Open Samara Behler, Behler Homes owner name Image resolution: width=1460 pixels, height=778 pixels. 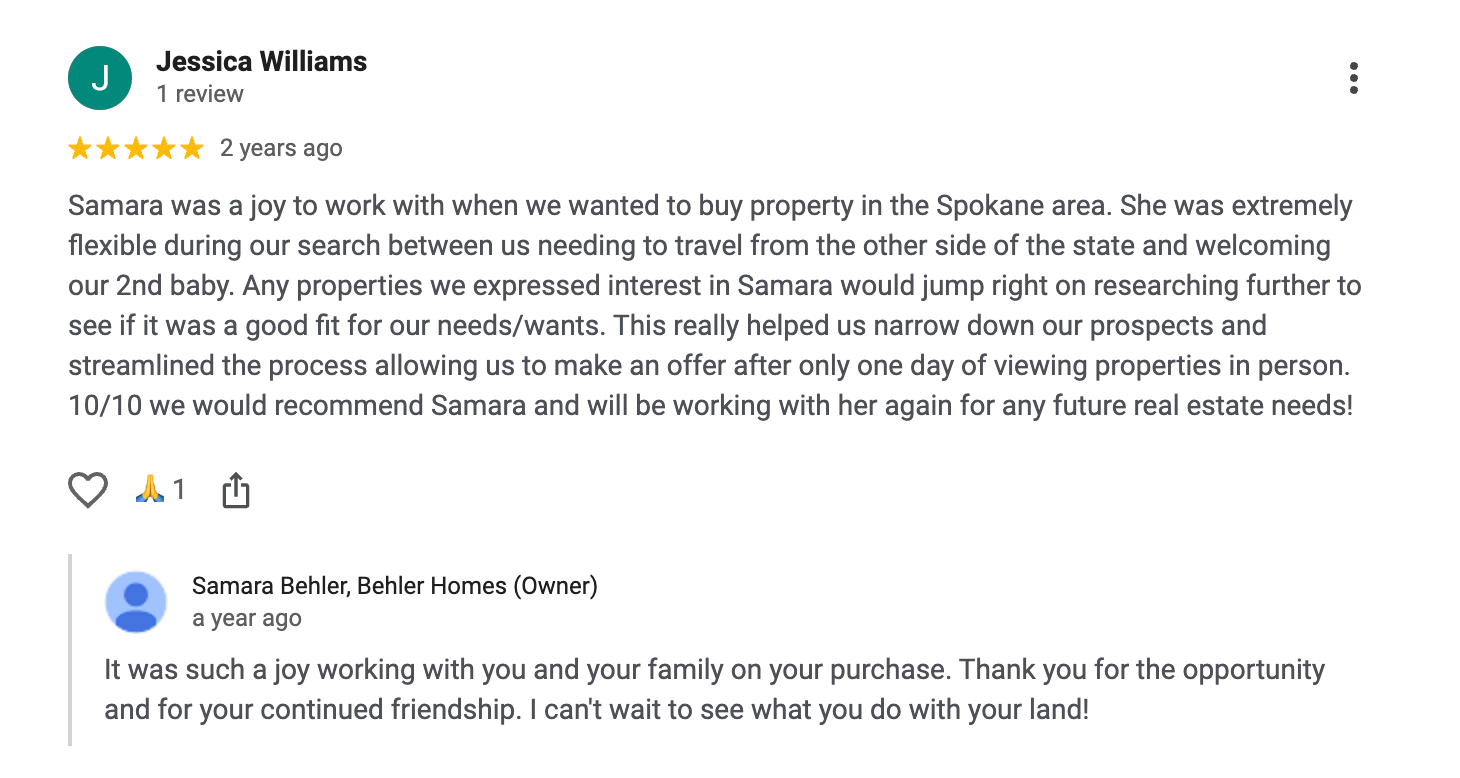click(394, 586)
